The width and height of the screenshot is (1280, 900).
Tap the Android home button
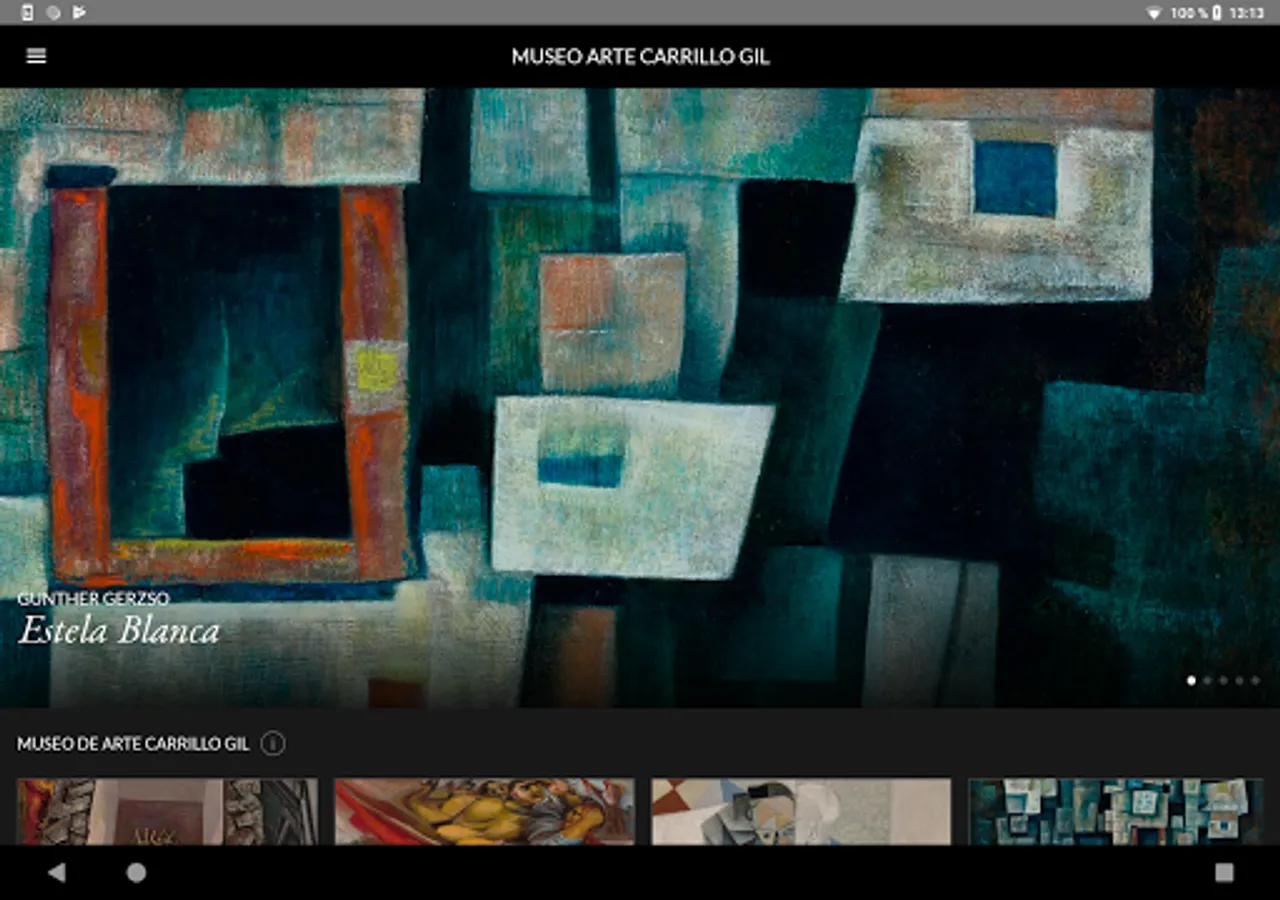(x=136, y=872)
